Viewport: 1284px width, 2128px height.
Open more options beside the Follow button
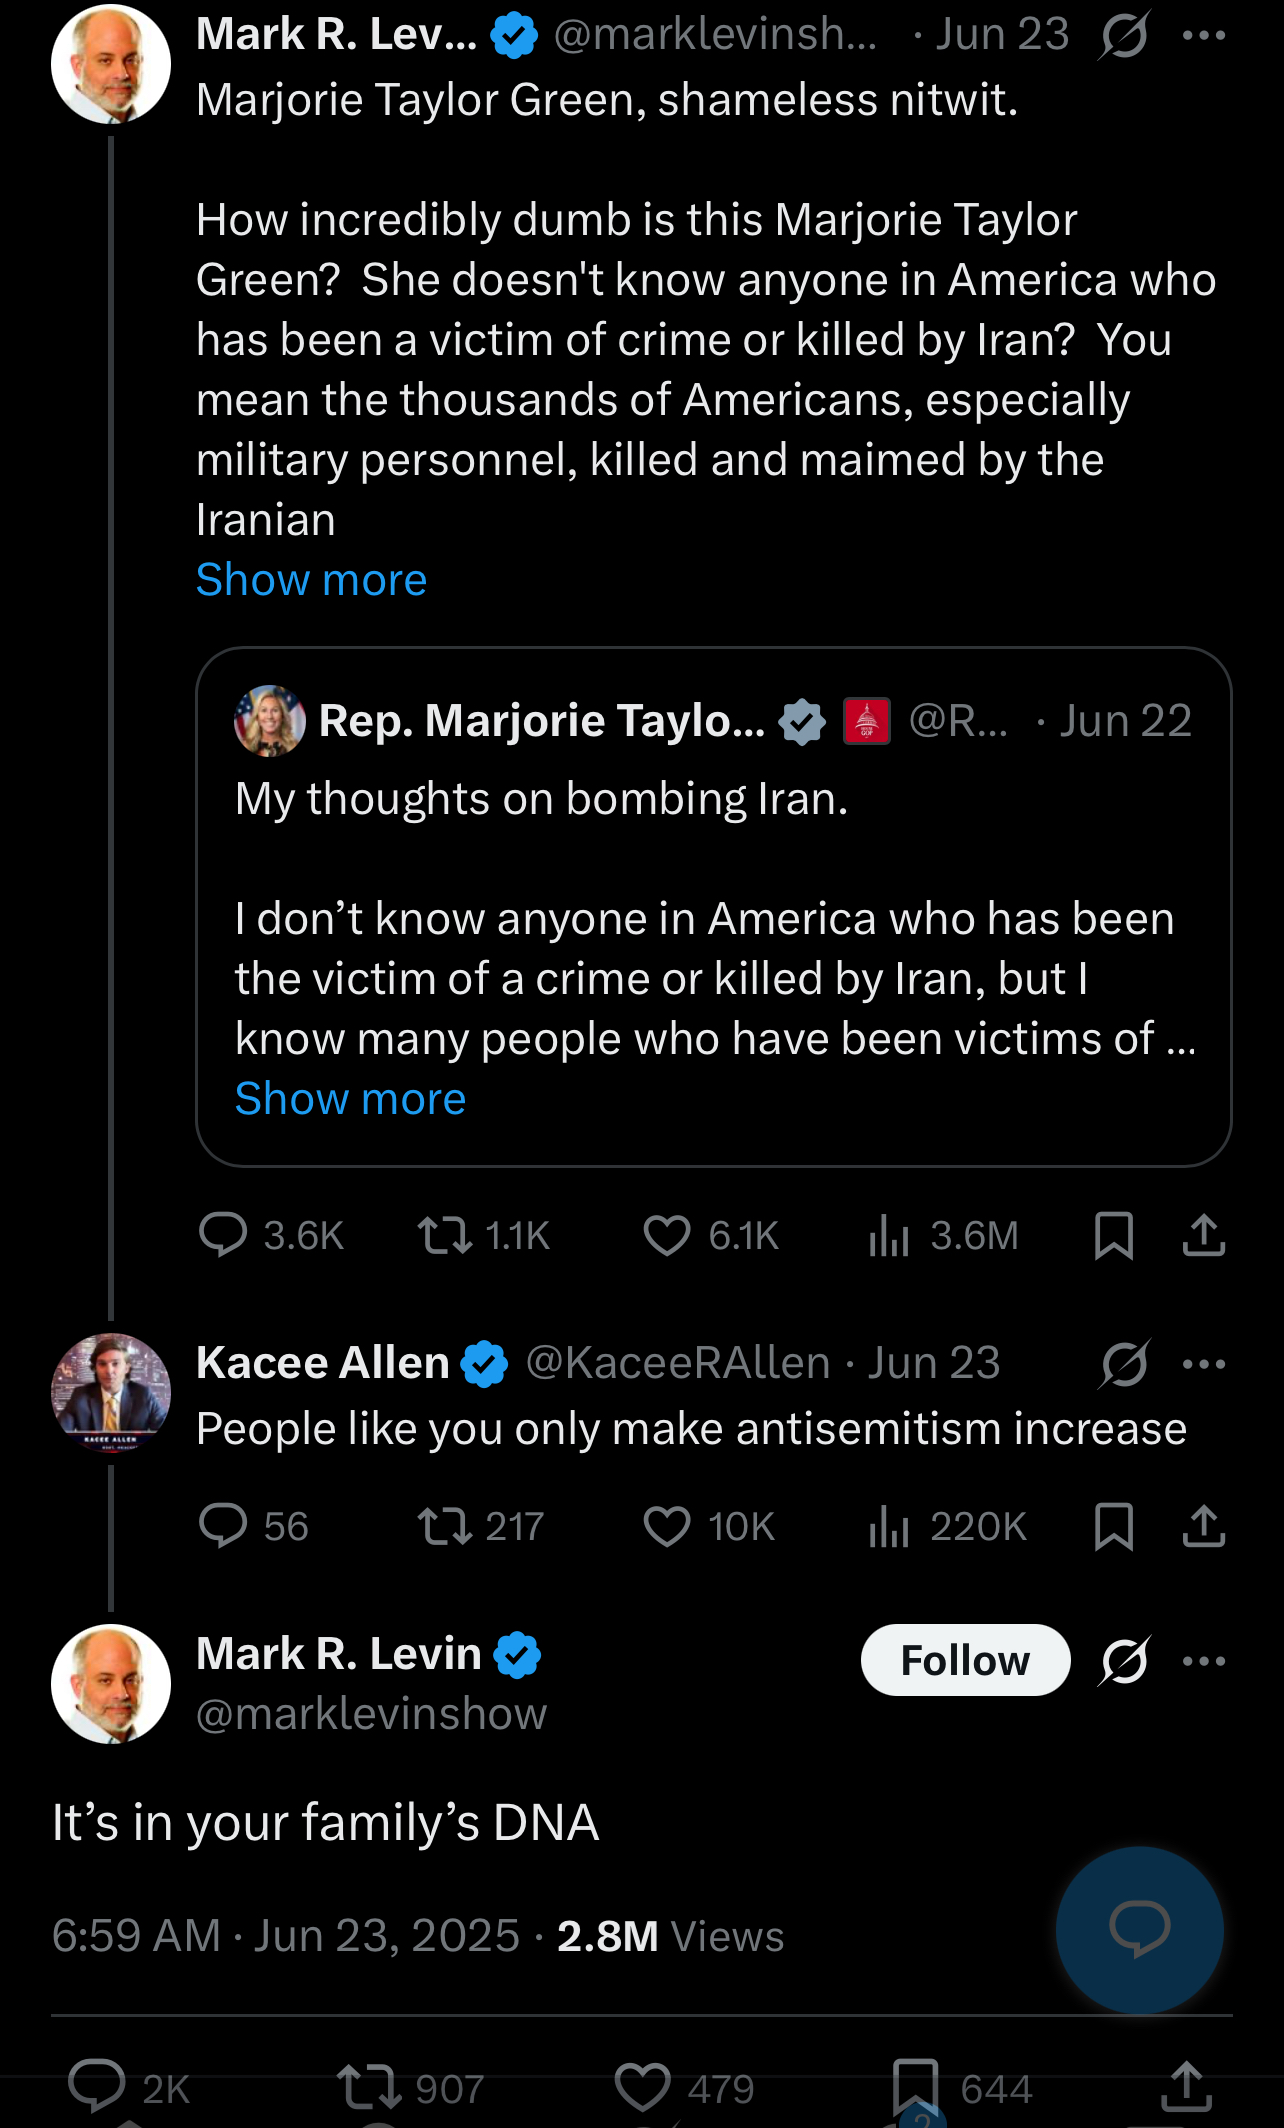point(1203,1661)
